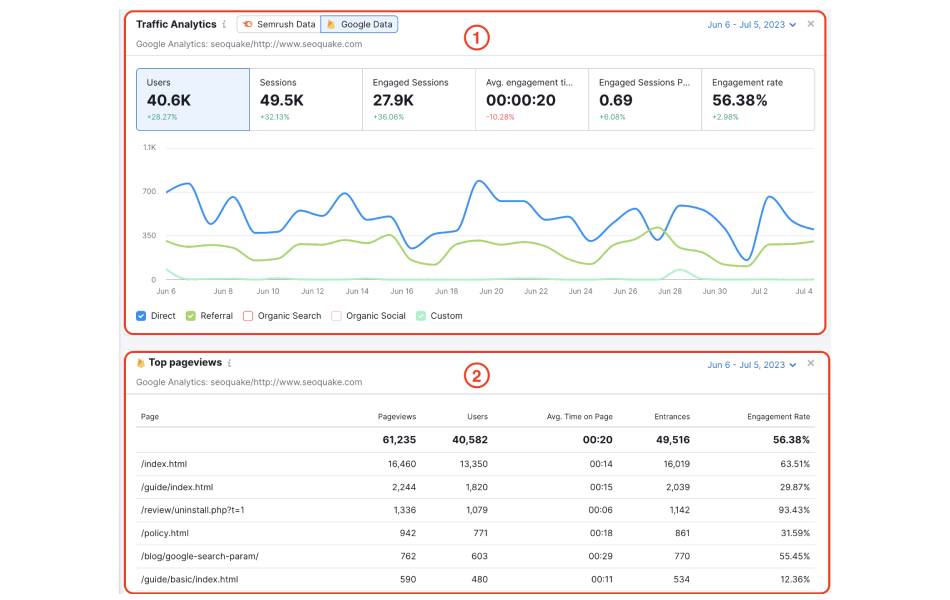Select the Engaged Sessions P... metric card
This screenshot has width=950, height=600.
pyautogui.click(x=645, y=99)
